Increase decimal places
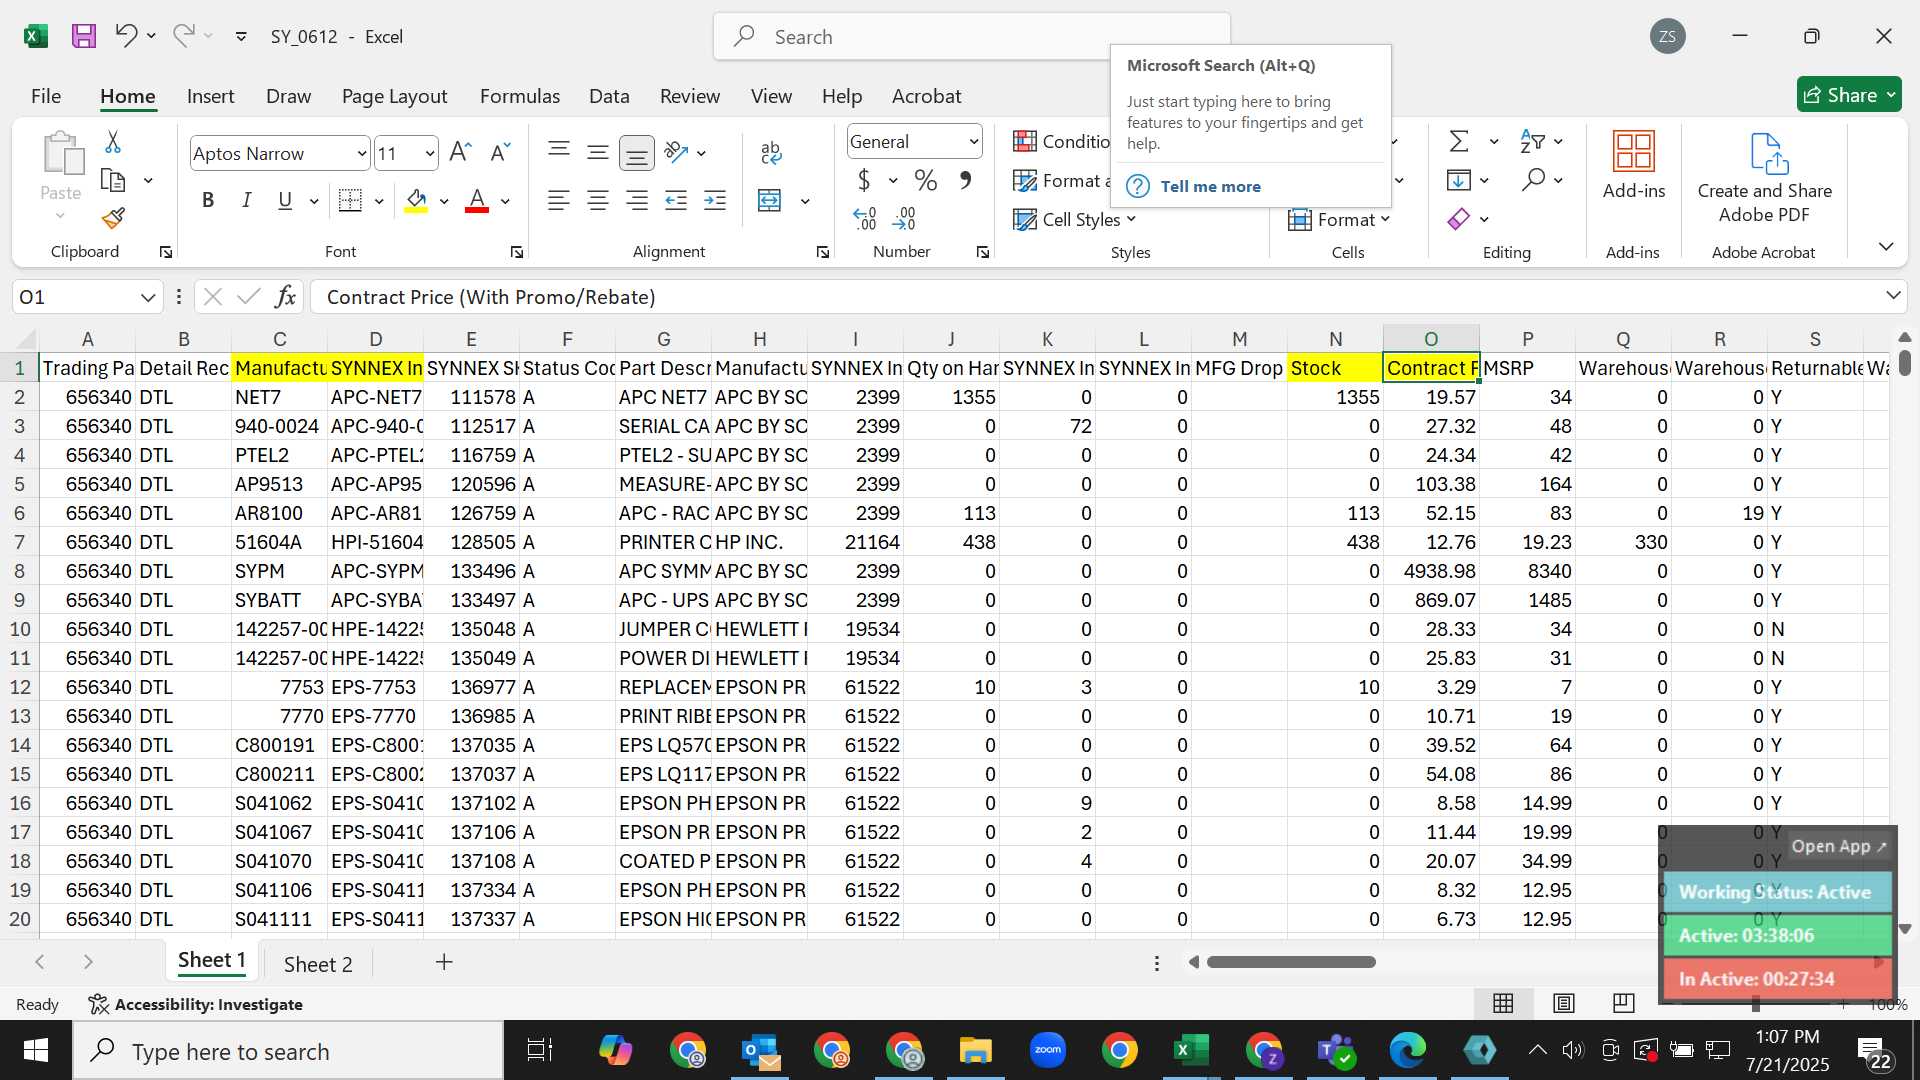The image size is (1920, 1080). pos(864,218)
